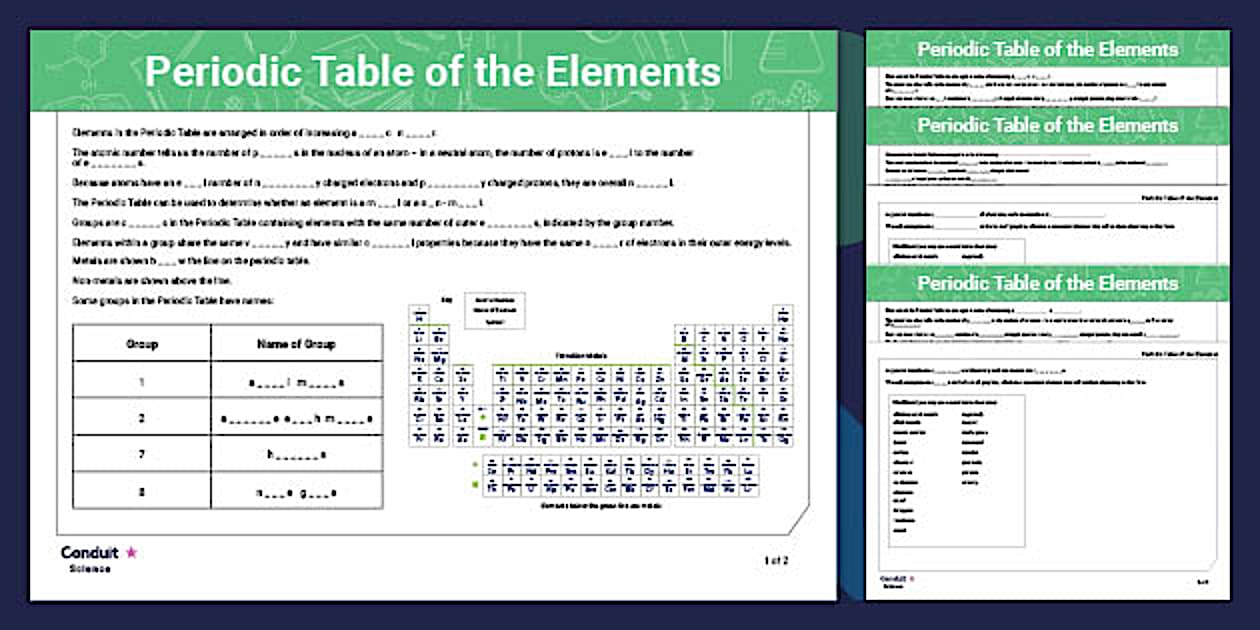
Task: Select the top-left hydrogen cell of the periodic table
Action: [416, 316]
